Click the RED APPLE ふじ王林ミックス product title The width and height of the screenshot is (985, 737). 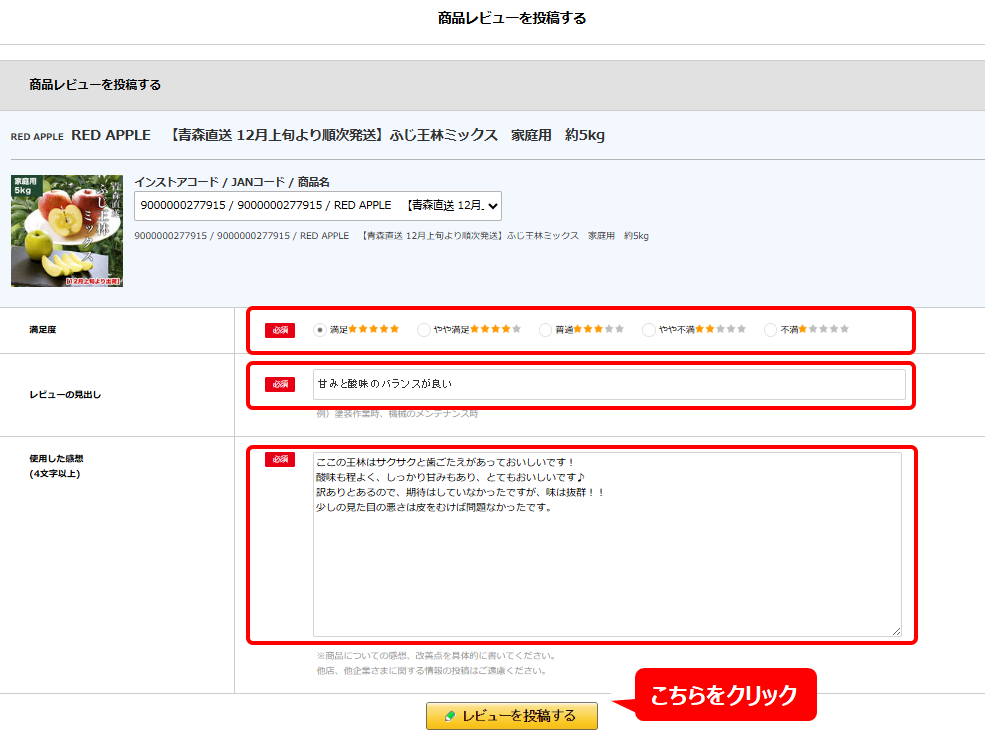coord(338,135)
